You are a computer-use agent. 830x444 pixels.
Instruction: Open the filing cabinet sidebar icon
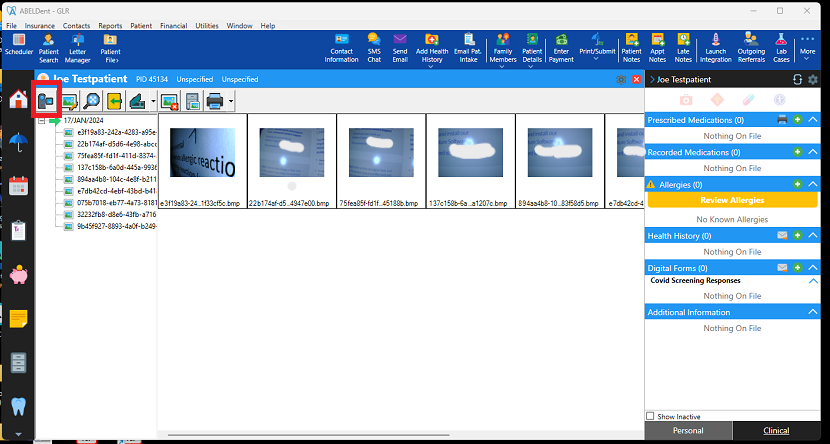tap(18, 363)
